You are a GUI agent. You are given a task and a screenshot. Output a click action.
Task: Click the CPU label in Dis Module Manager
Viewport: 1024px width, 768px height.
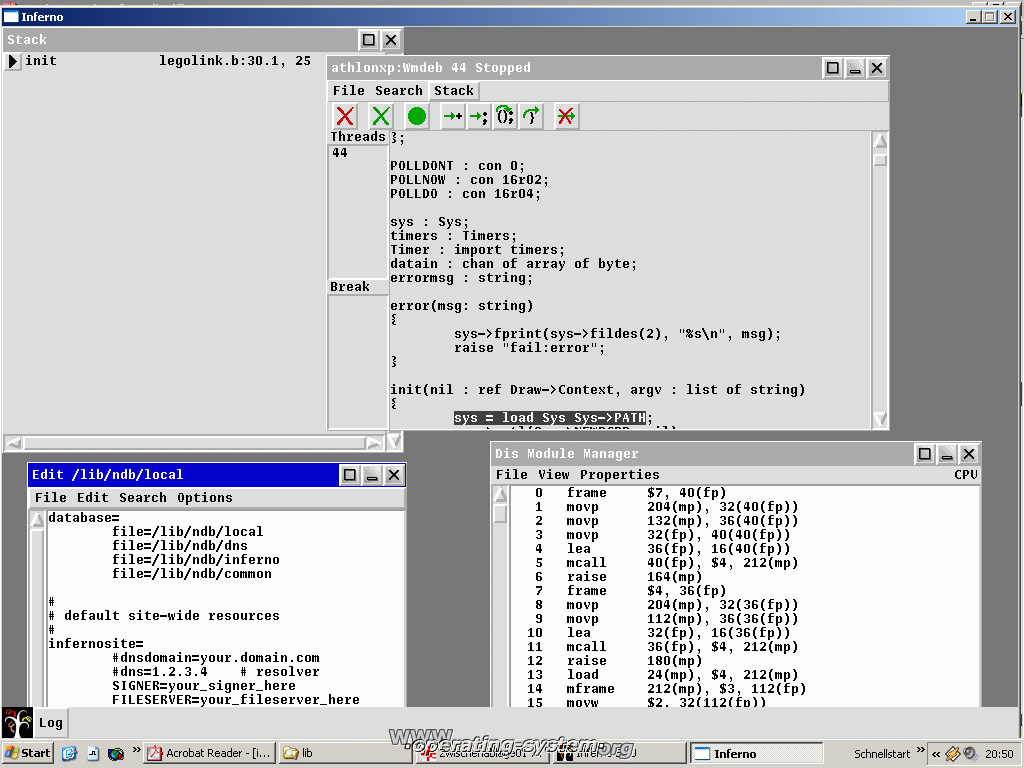click(x=965, y=475)
